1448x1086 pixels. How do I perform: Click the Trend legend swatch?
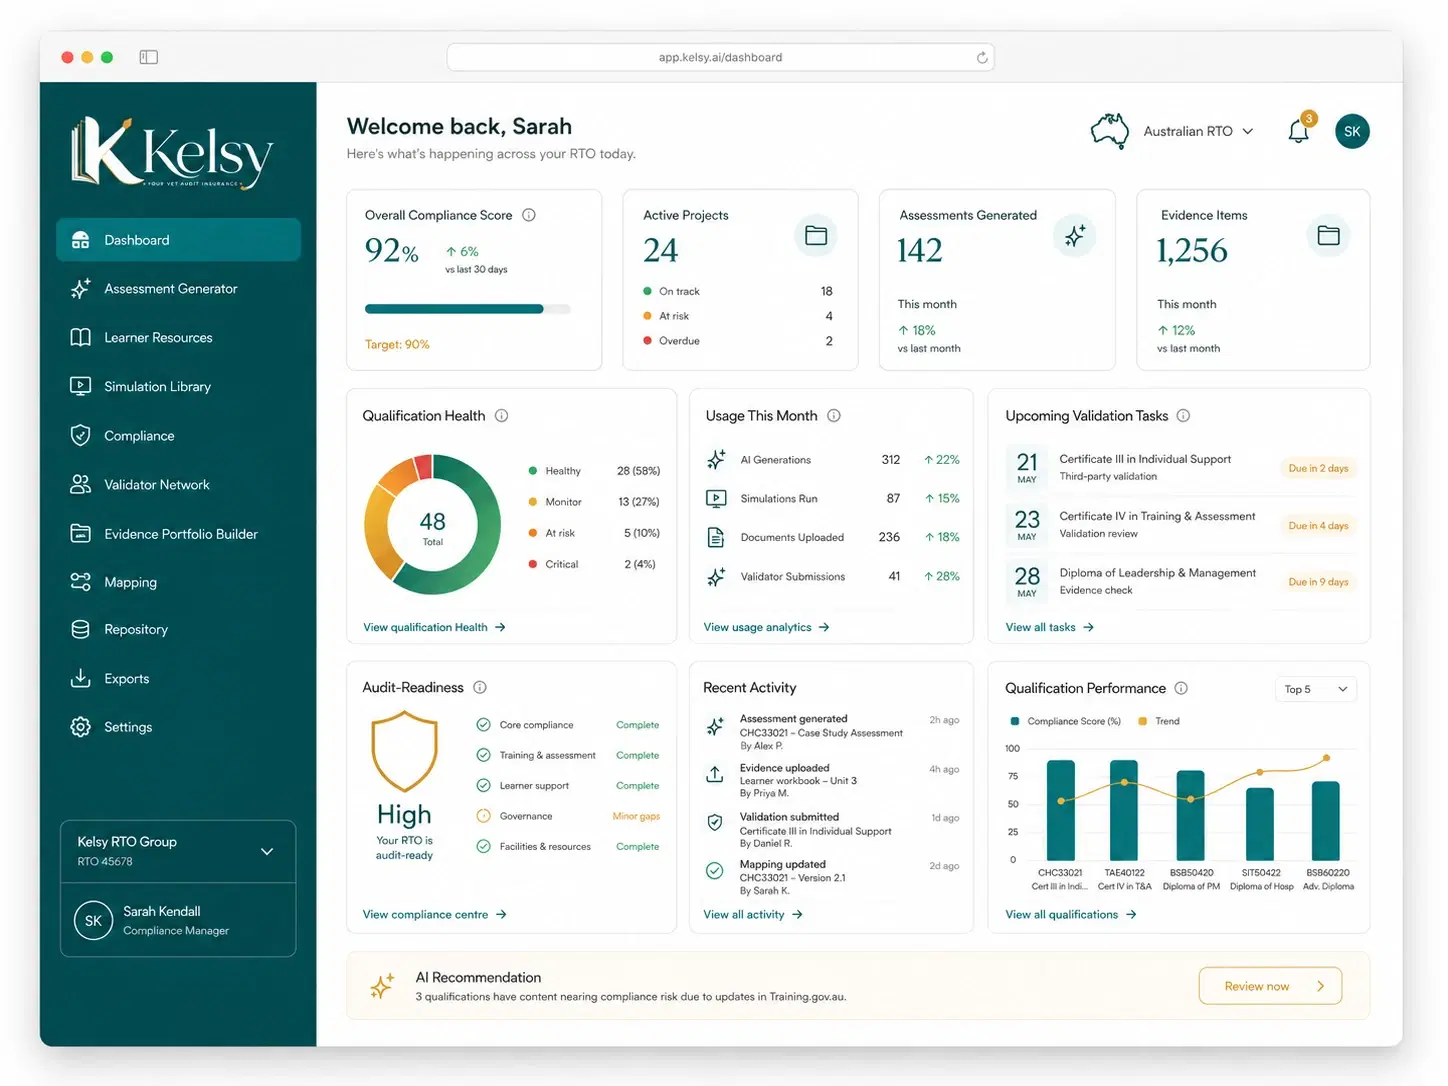tap(1142, 721)
